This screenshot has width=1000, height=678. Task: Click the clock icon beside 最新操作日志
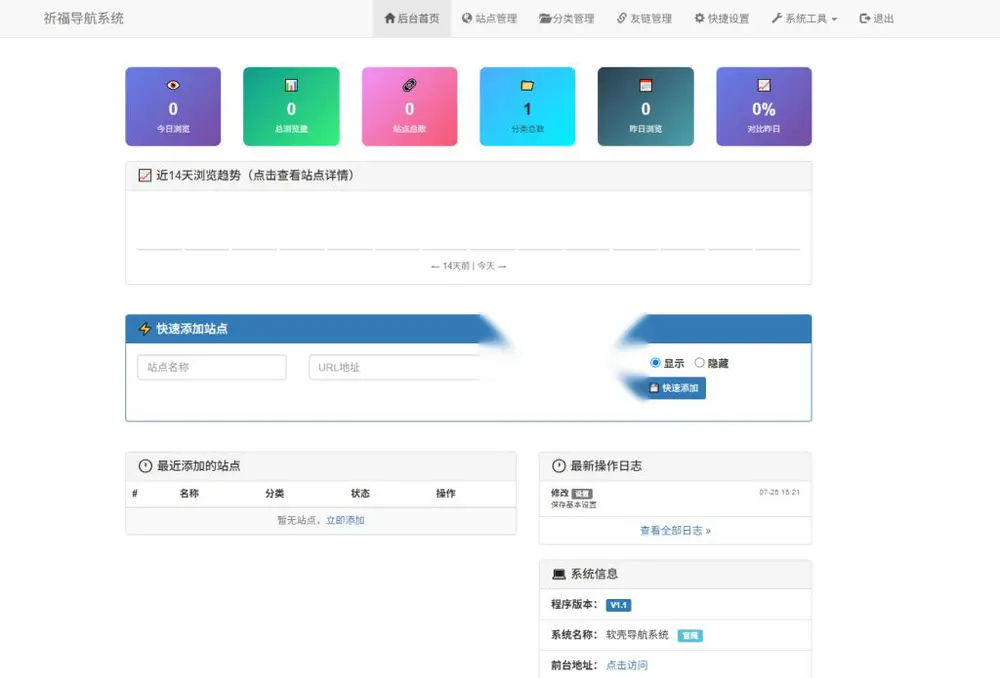point(559,466)
